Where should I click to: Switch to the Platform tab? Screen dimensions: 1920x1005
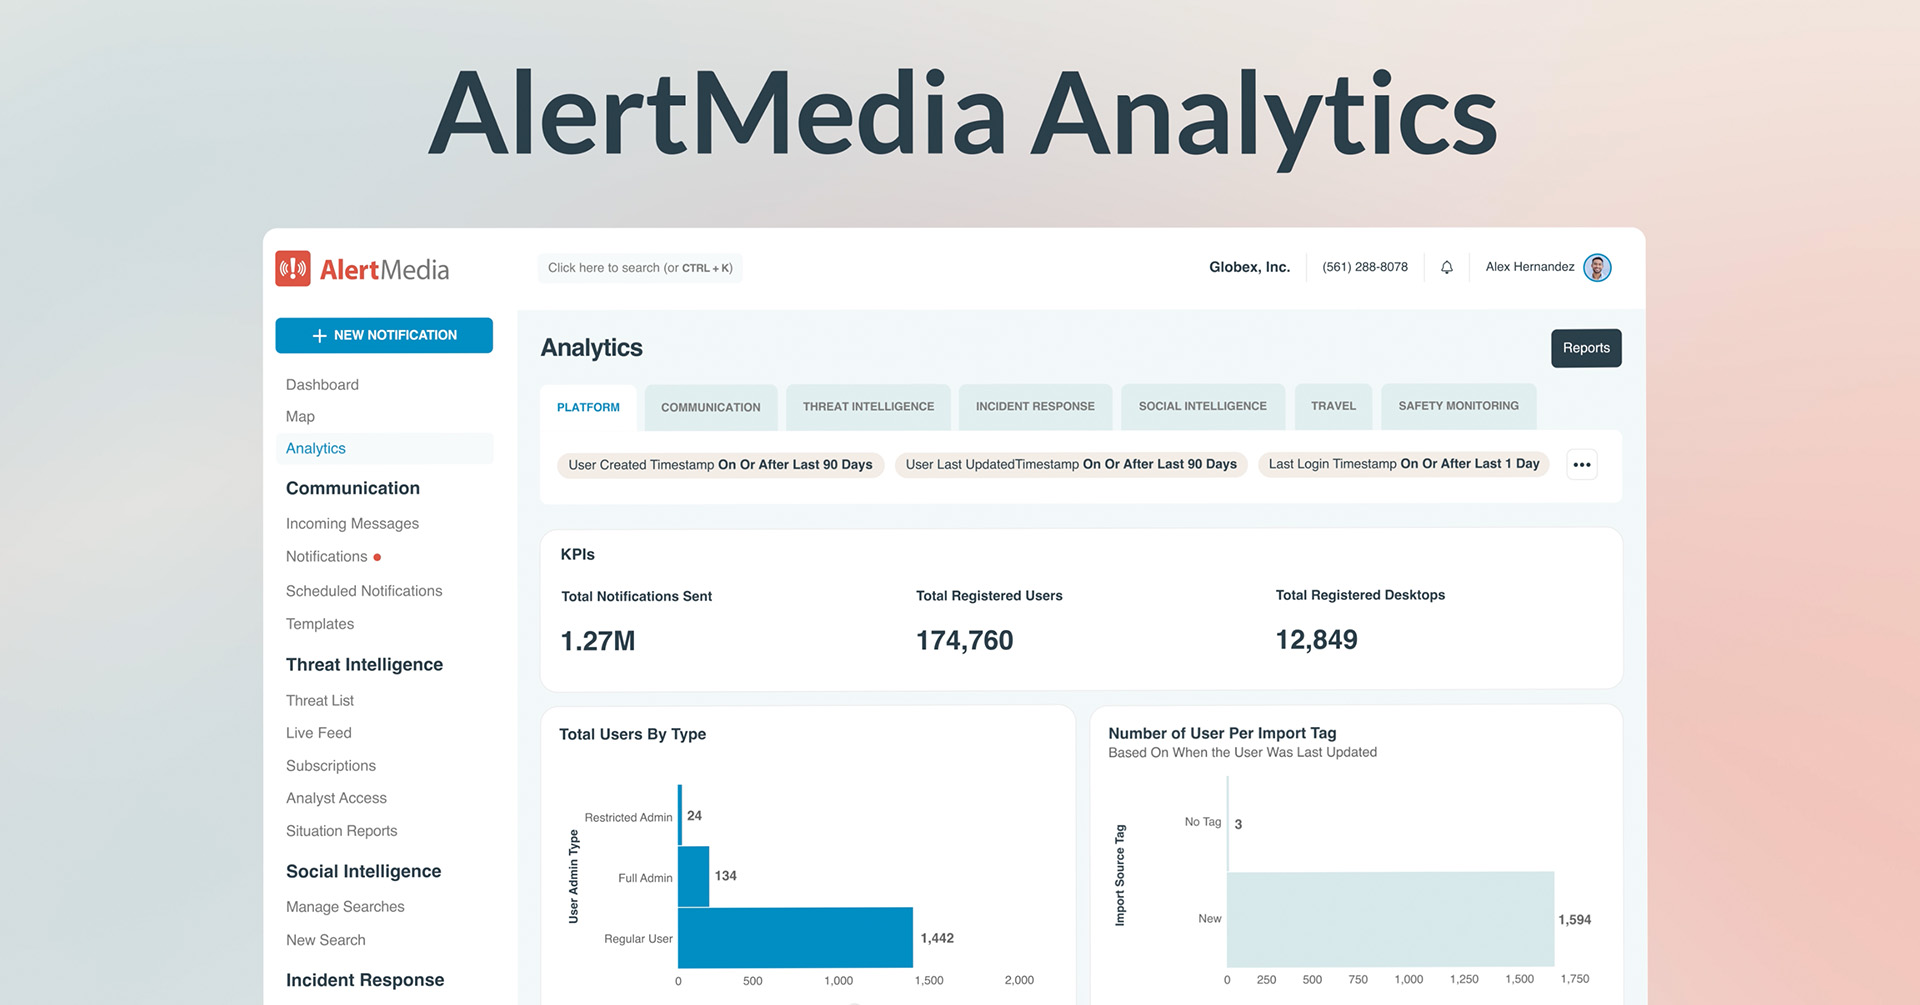tap(588, 407)
